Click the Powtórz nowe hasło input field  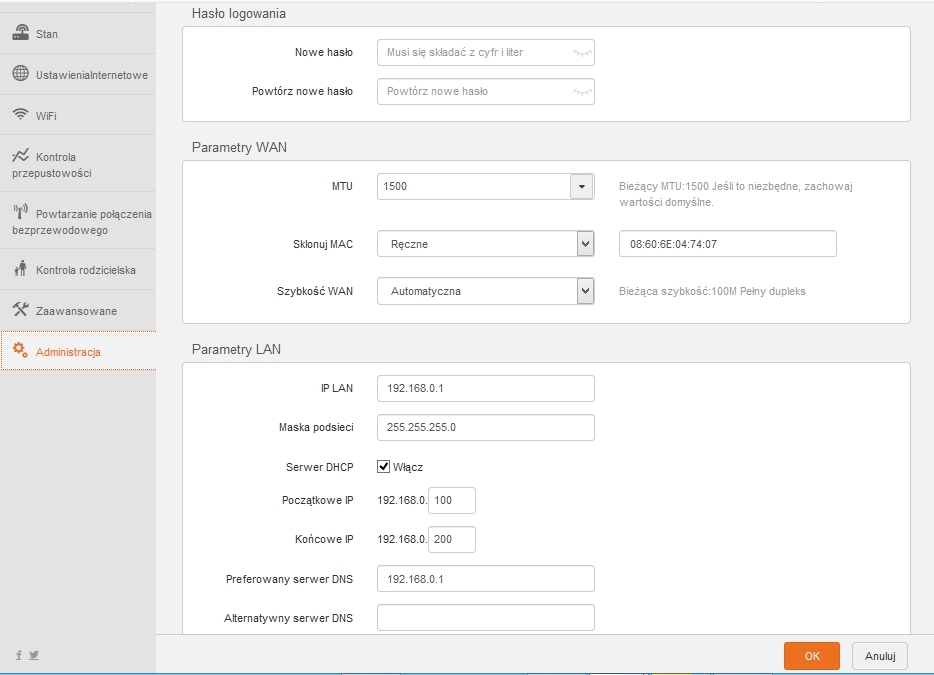point(485,91)
